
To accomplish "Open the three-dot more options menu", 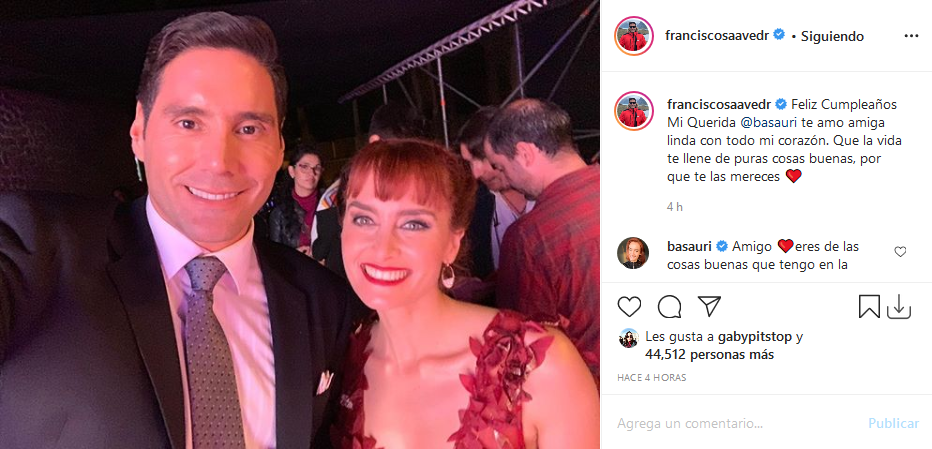I will [910, 36].
